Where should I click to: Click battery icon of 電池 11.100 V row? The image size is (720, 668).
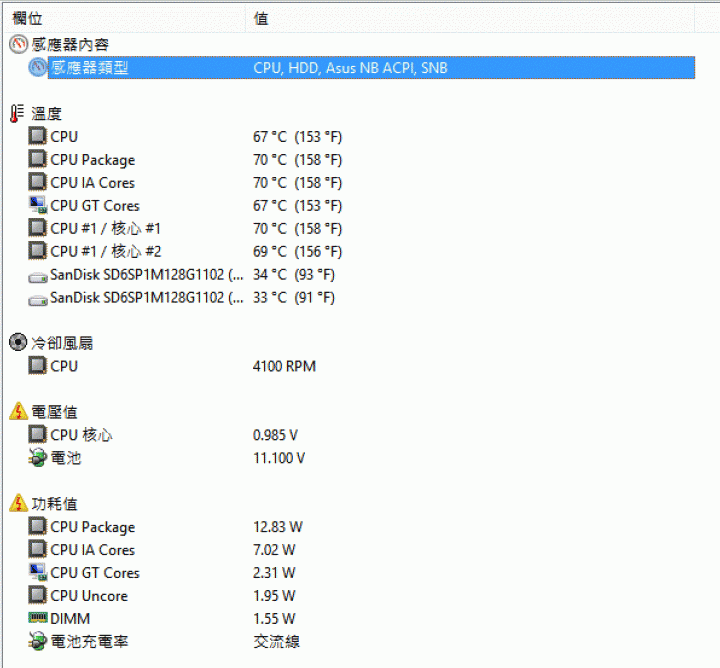click(x=37, y=458)
